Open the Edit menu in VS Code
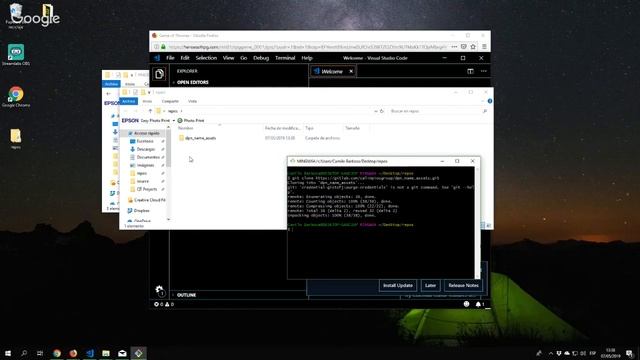This screenshot has width=640, height=360. click(185, 58)
